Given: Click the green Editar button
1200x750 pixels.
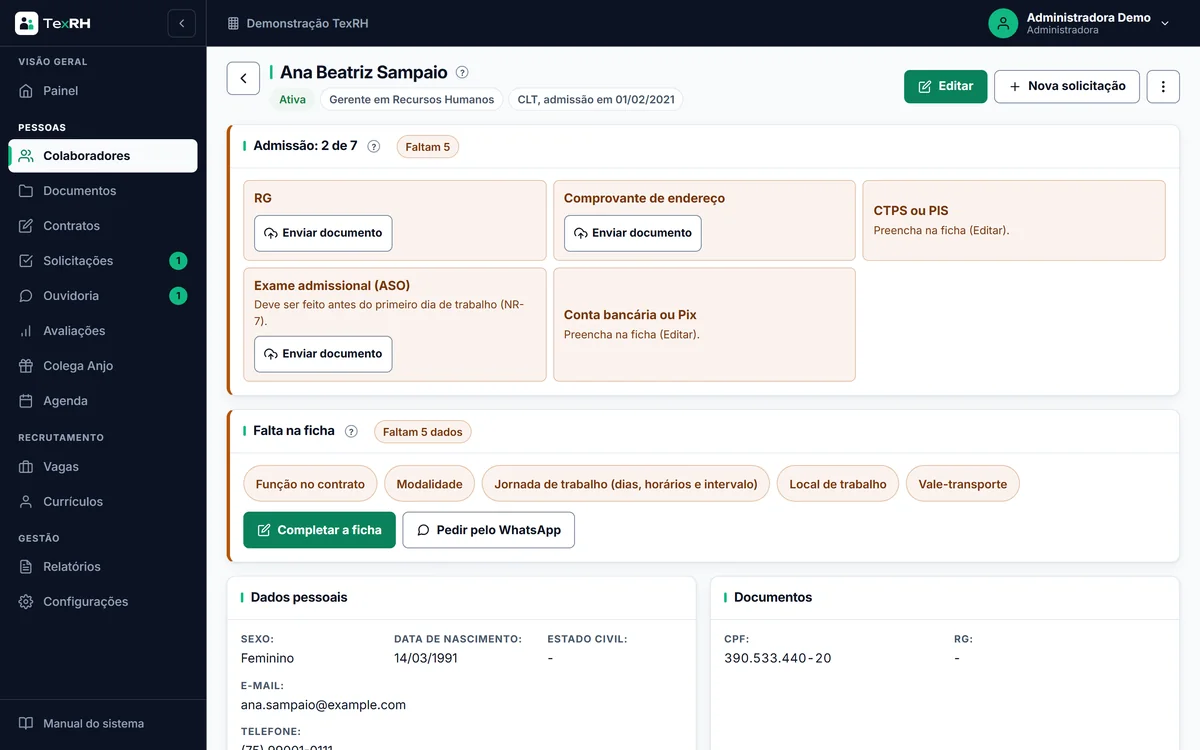Looking at the screenshot, I should pyautogui.click(x=946, y=86).
